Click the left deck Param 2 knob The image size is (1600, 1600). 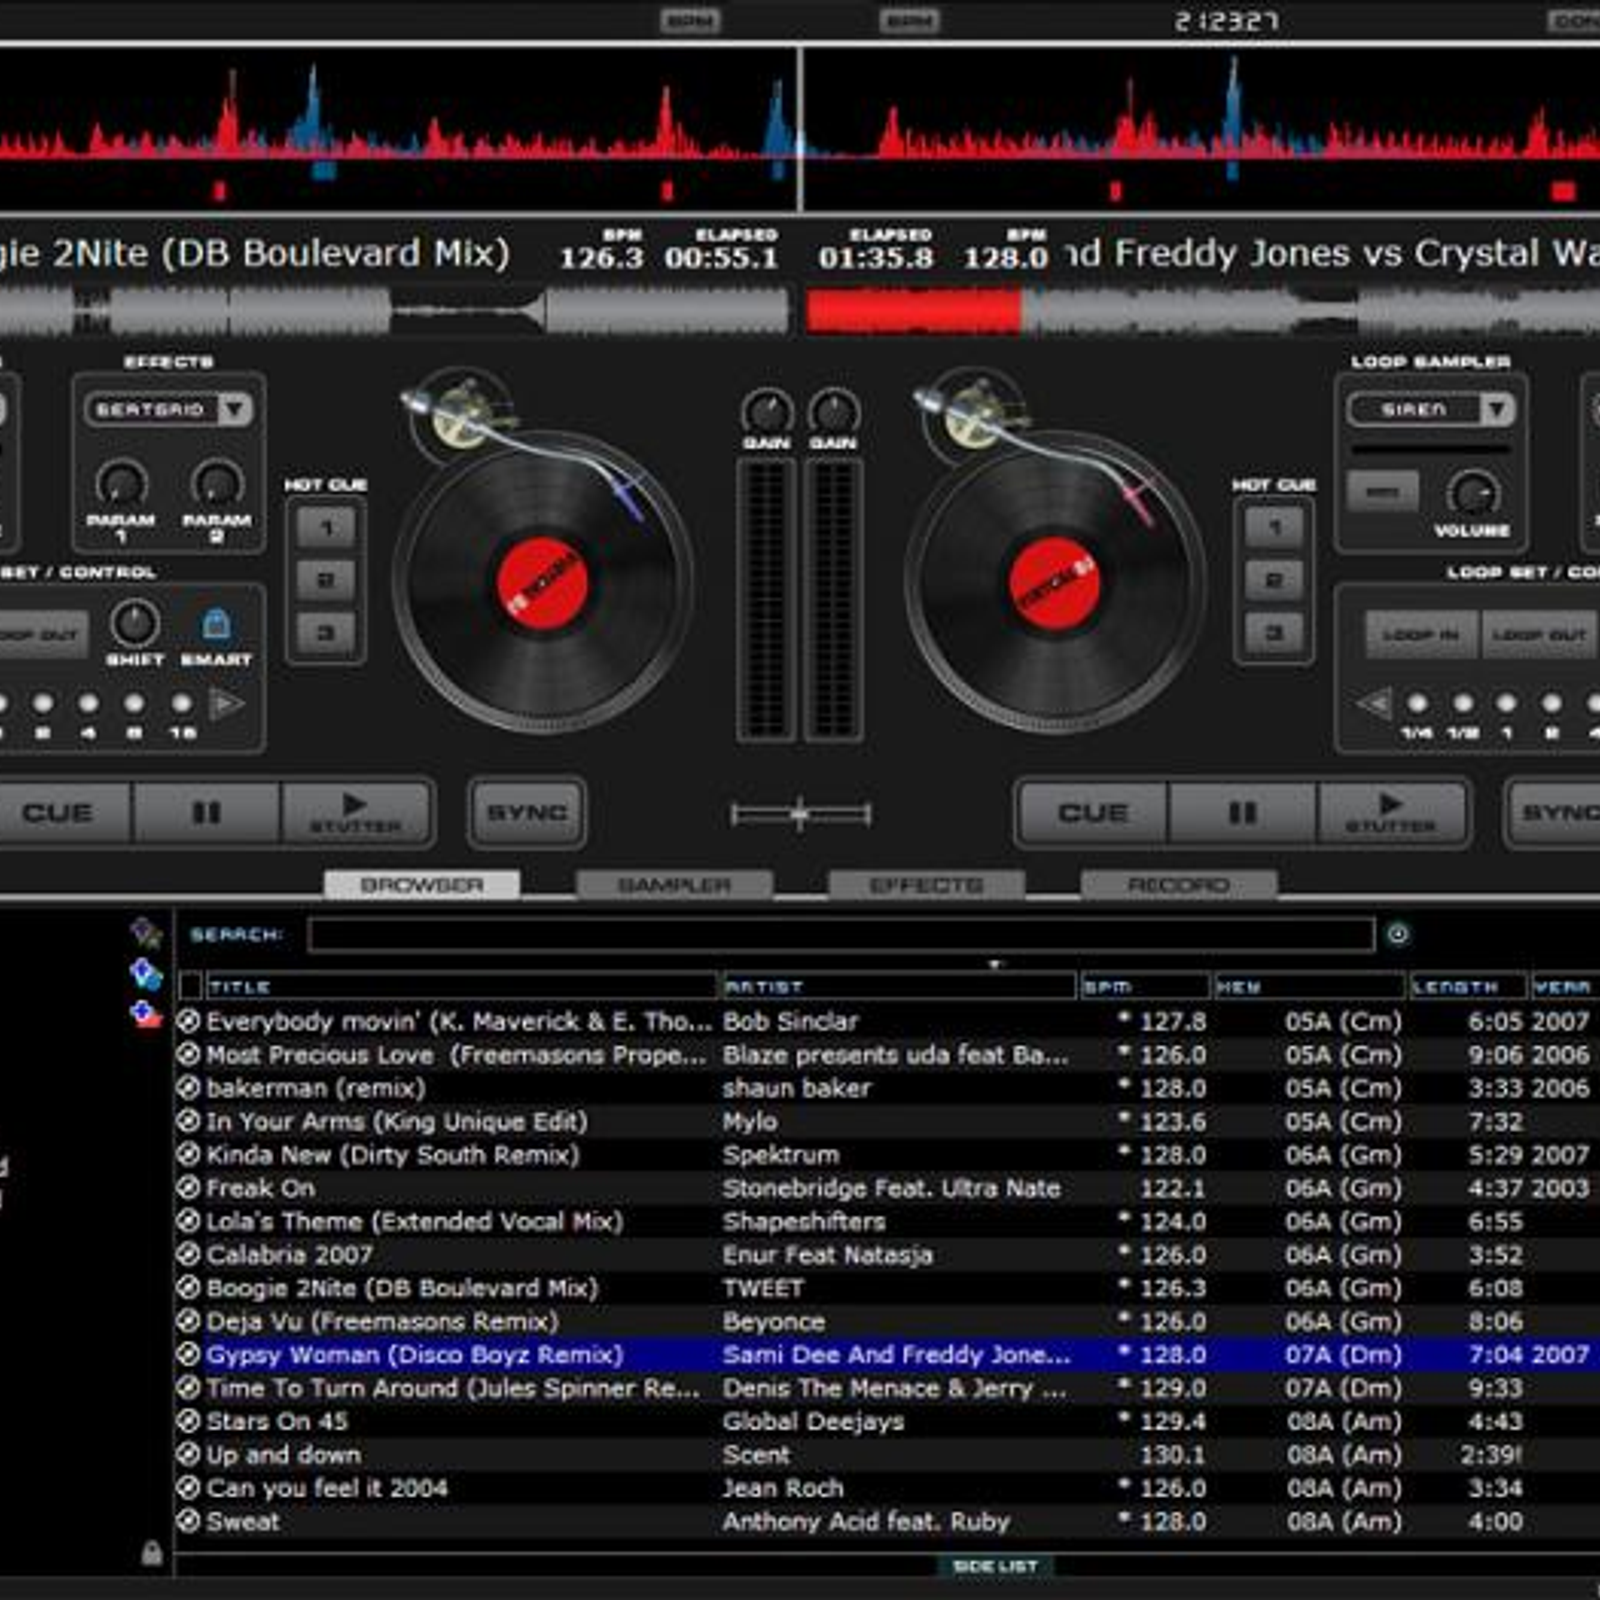[217, 484]
